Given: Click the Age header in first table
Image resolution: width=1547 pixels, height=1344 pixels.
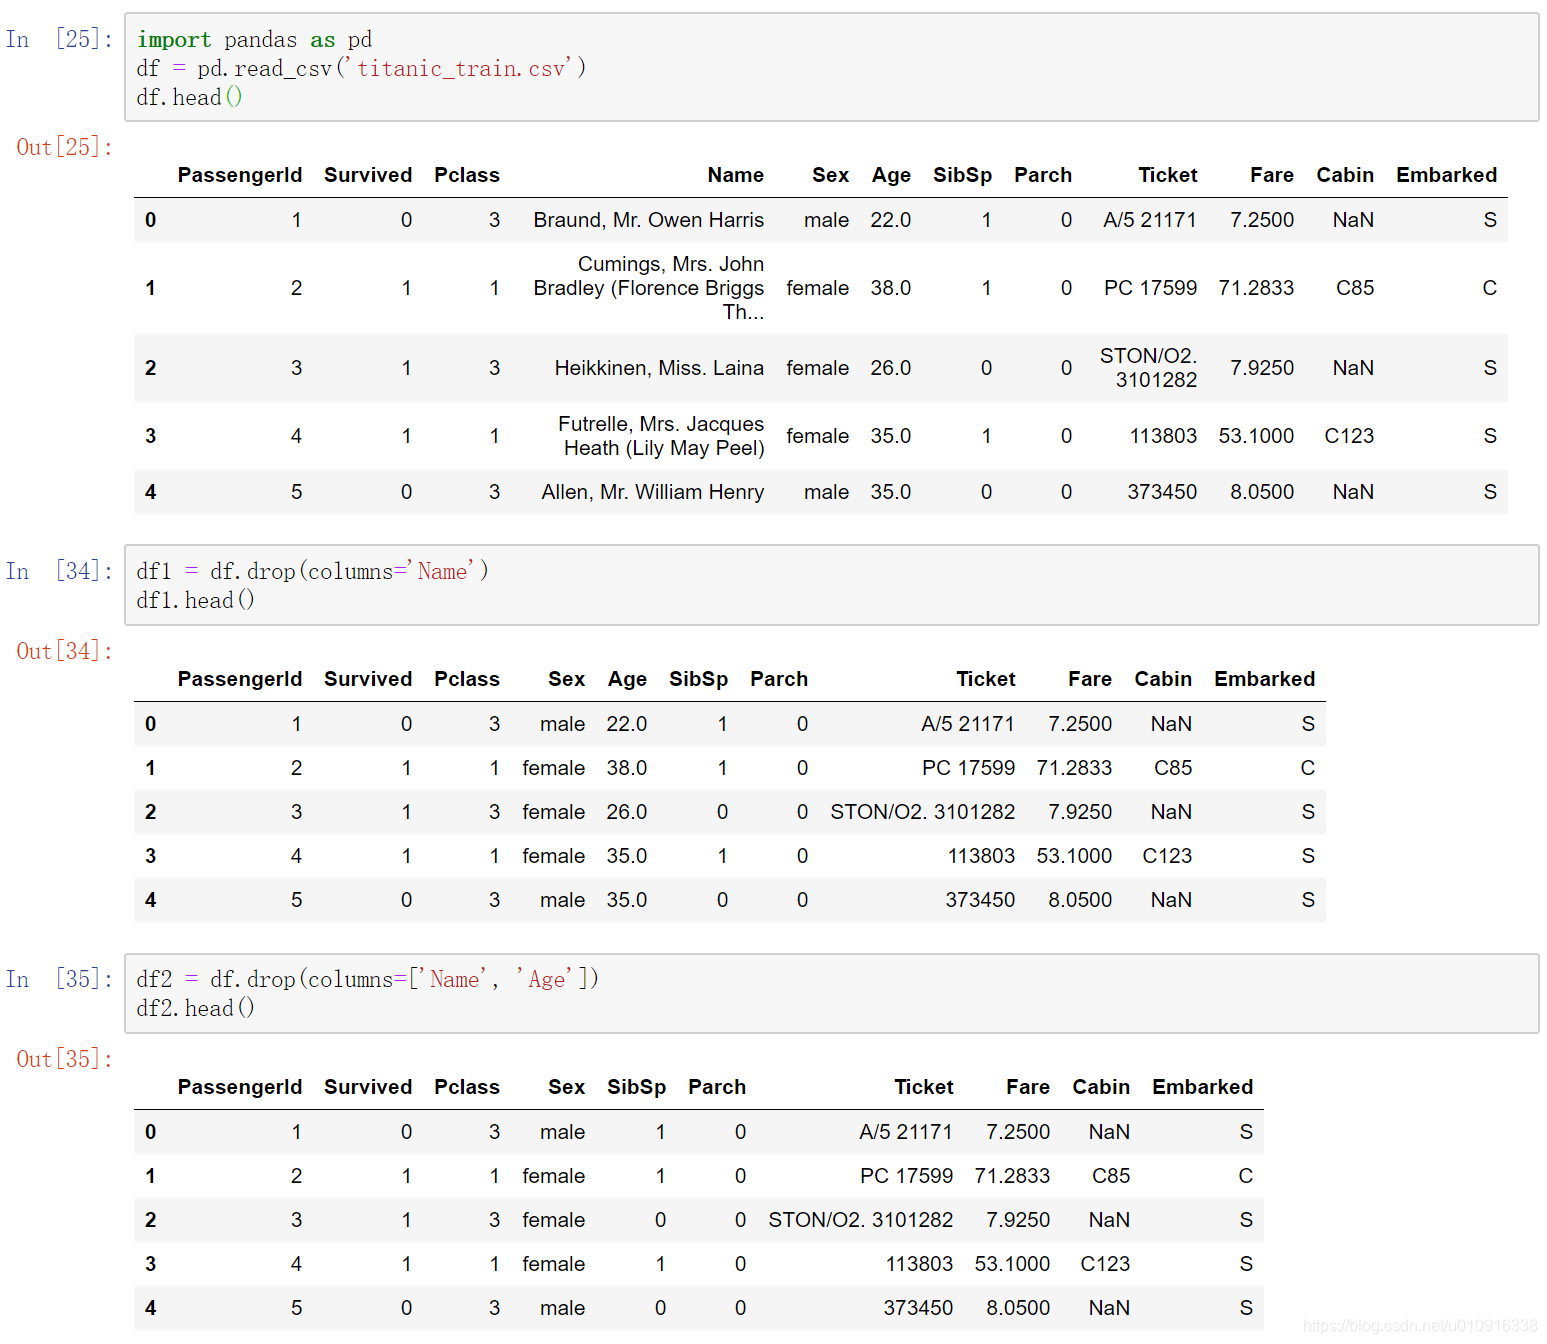Looking at the screenshot, I should (x=891, y=175).
